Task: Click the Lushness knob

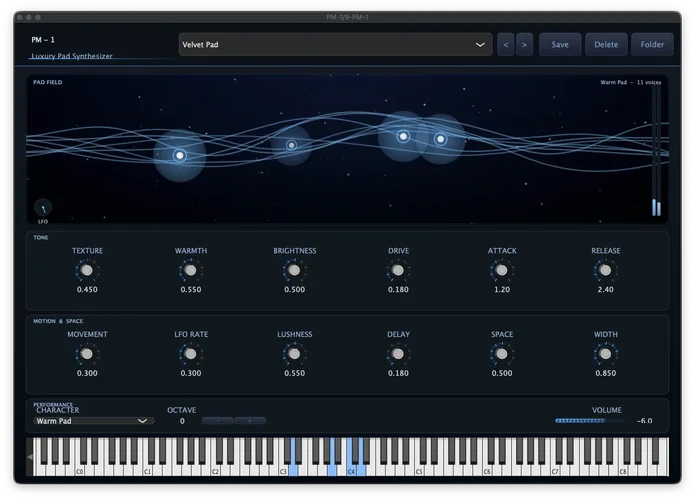Action: tap(294, 354)
